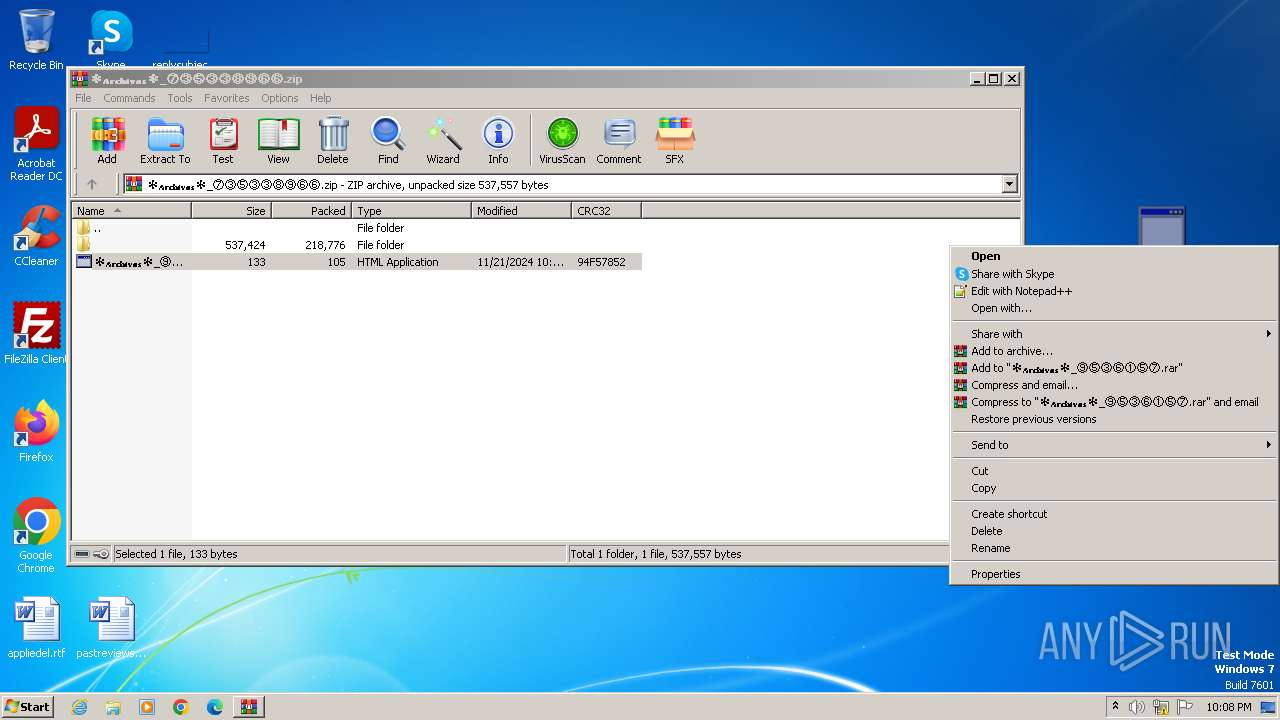Viewport: 1280px width, 720px height.
Task: Expand the Send to submenu
Action: tap(1114, 445)
